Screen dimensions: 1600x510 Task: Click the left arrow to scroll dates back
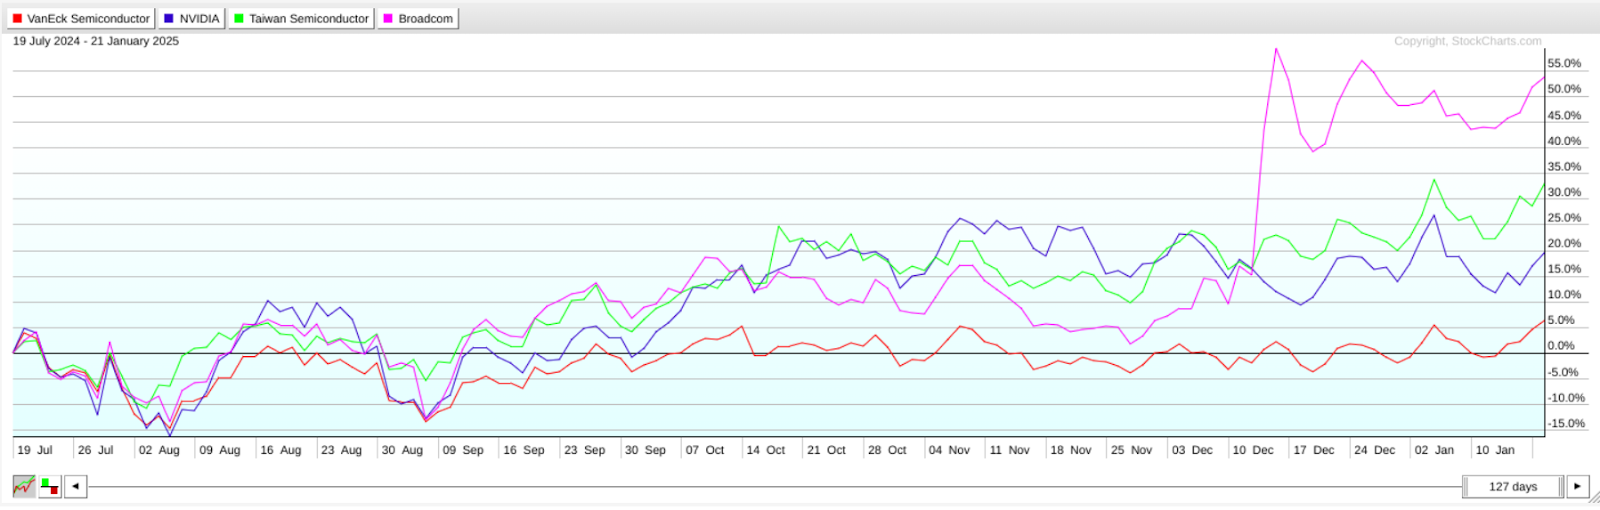[75, 487]
